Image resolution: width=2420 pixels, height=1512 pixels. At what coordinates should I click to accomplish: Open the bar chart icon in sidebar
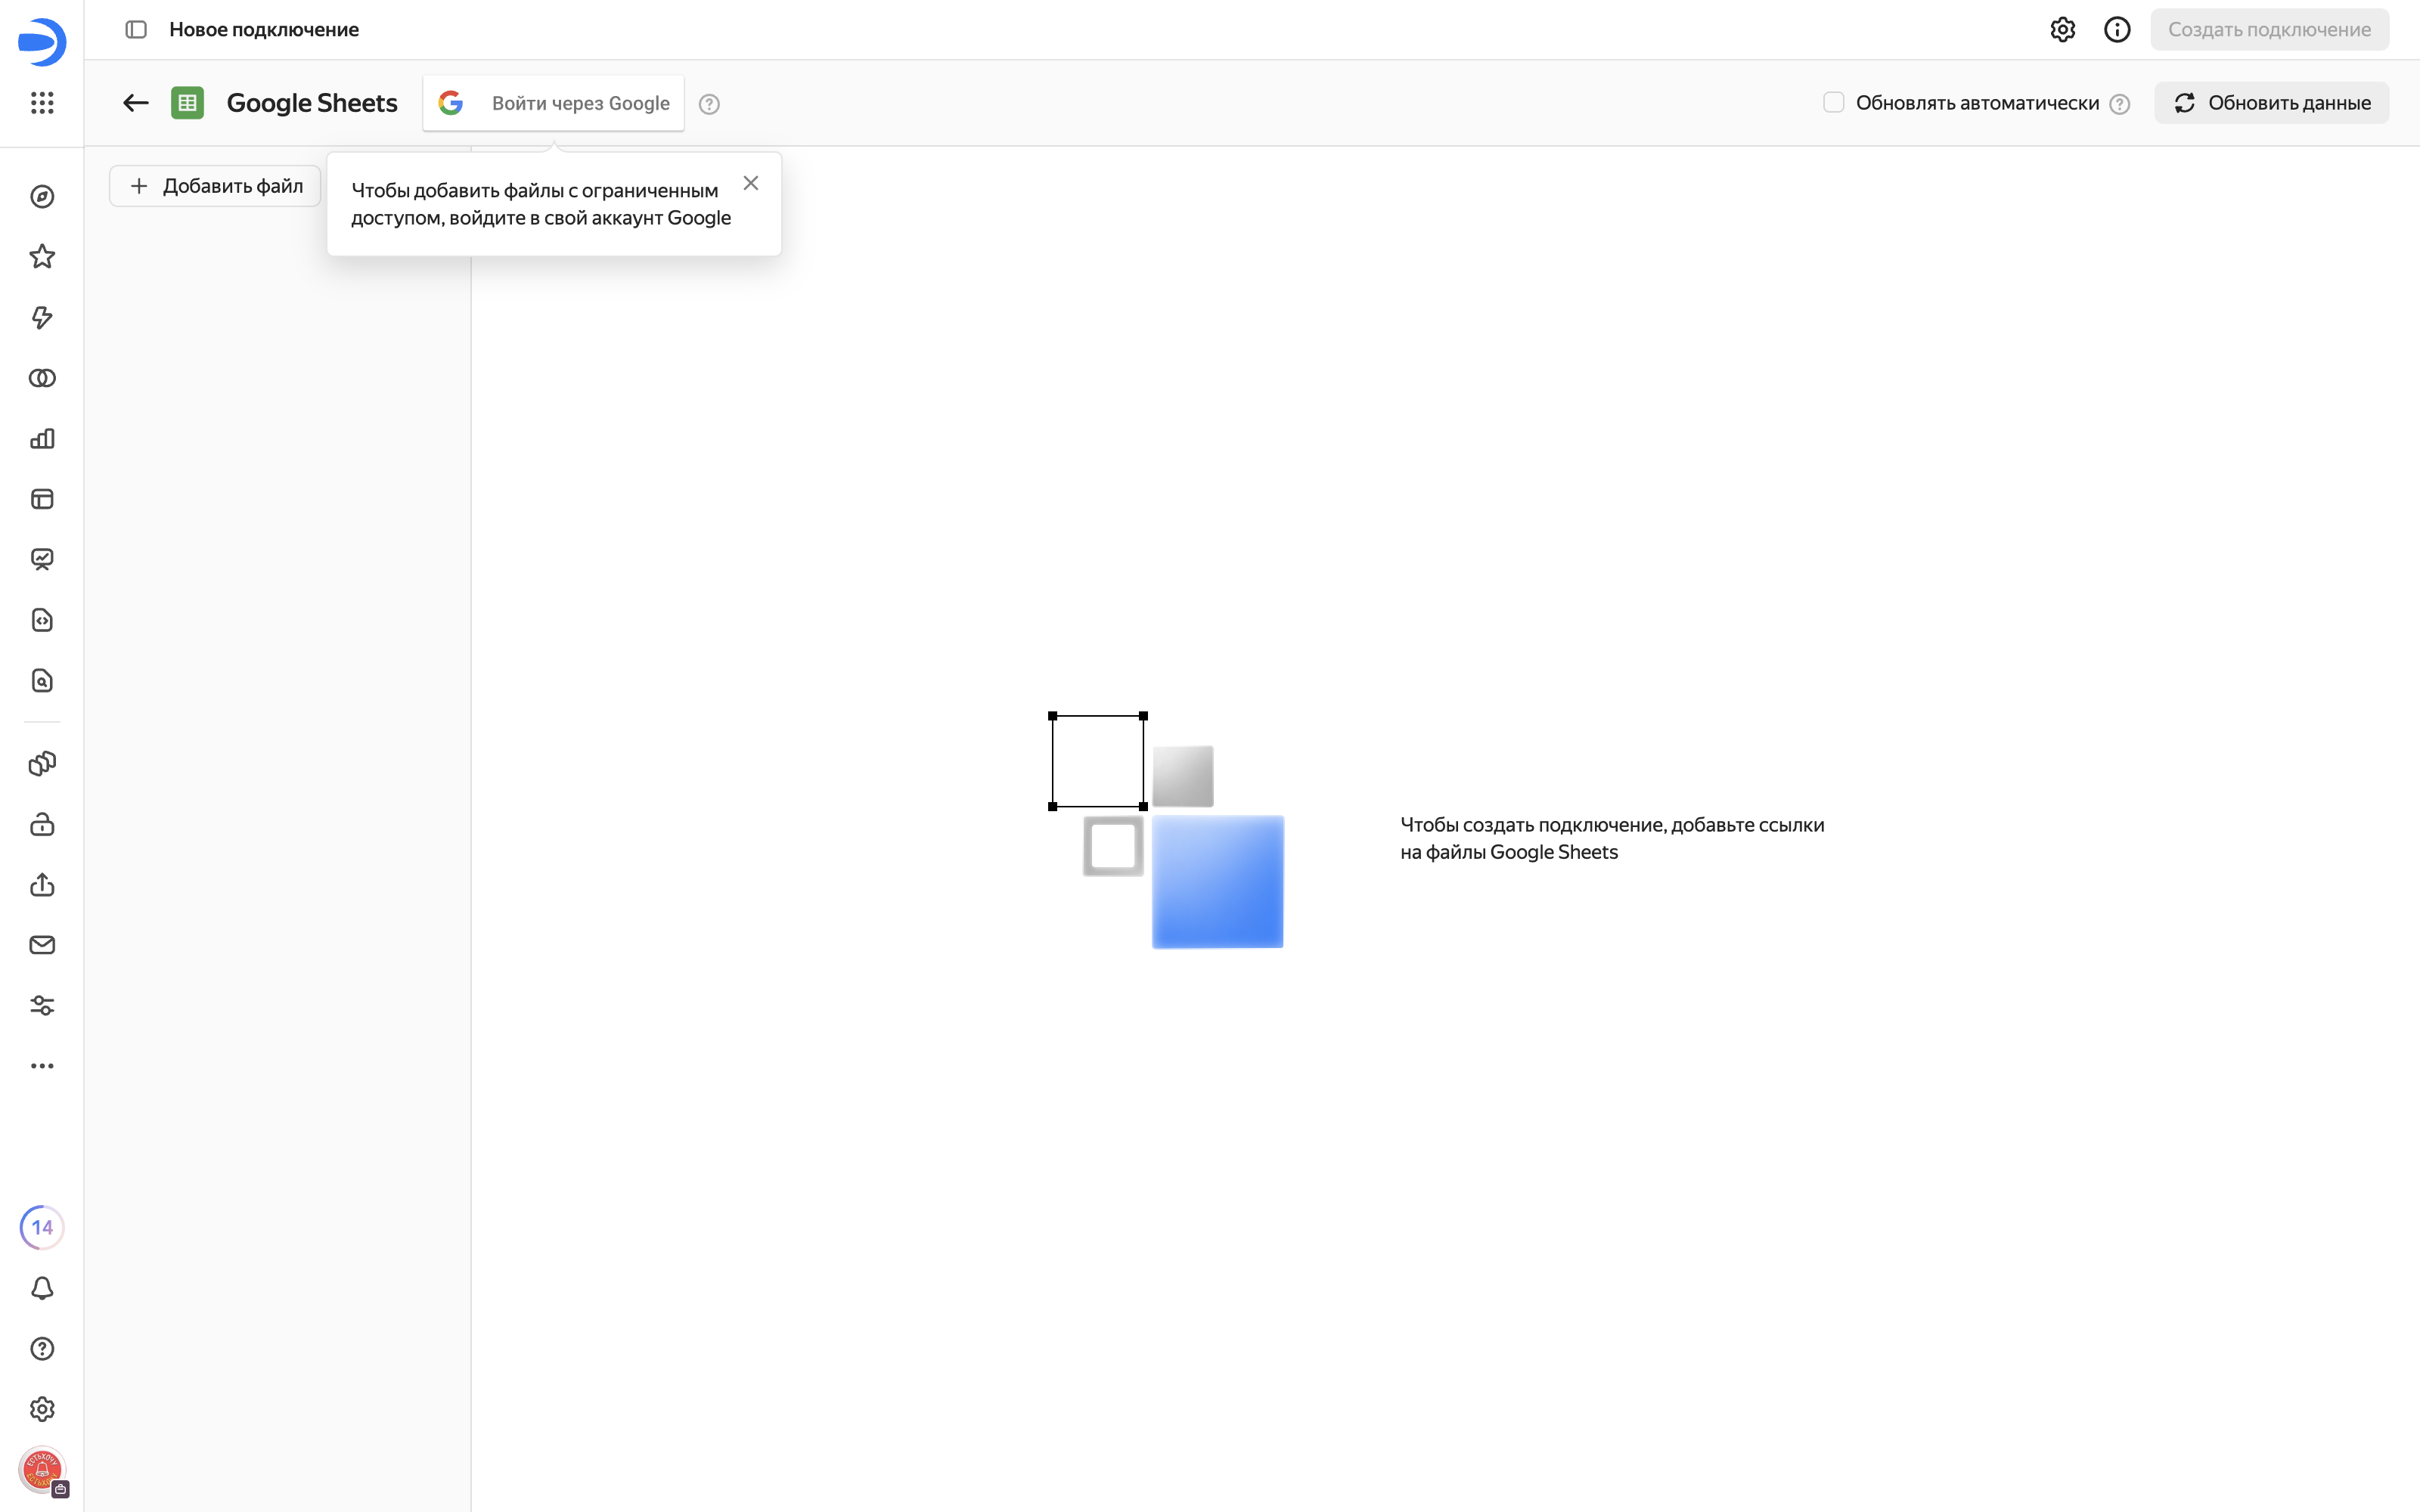[42, 439]
